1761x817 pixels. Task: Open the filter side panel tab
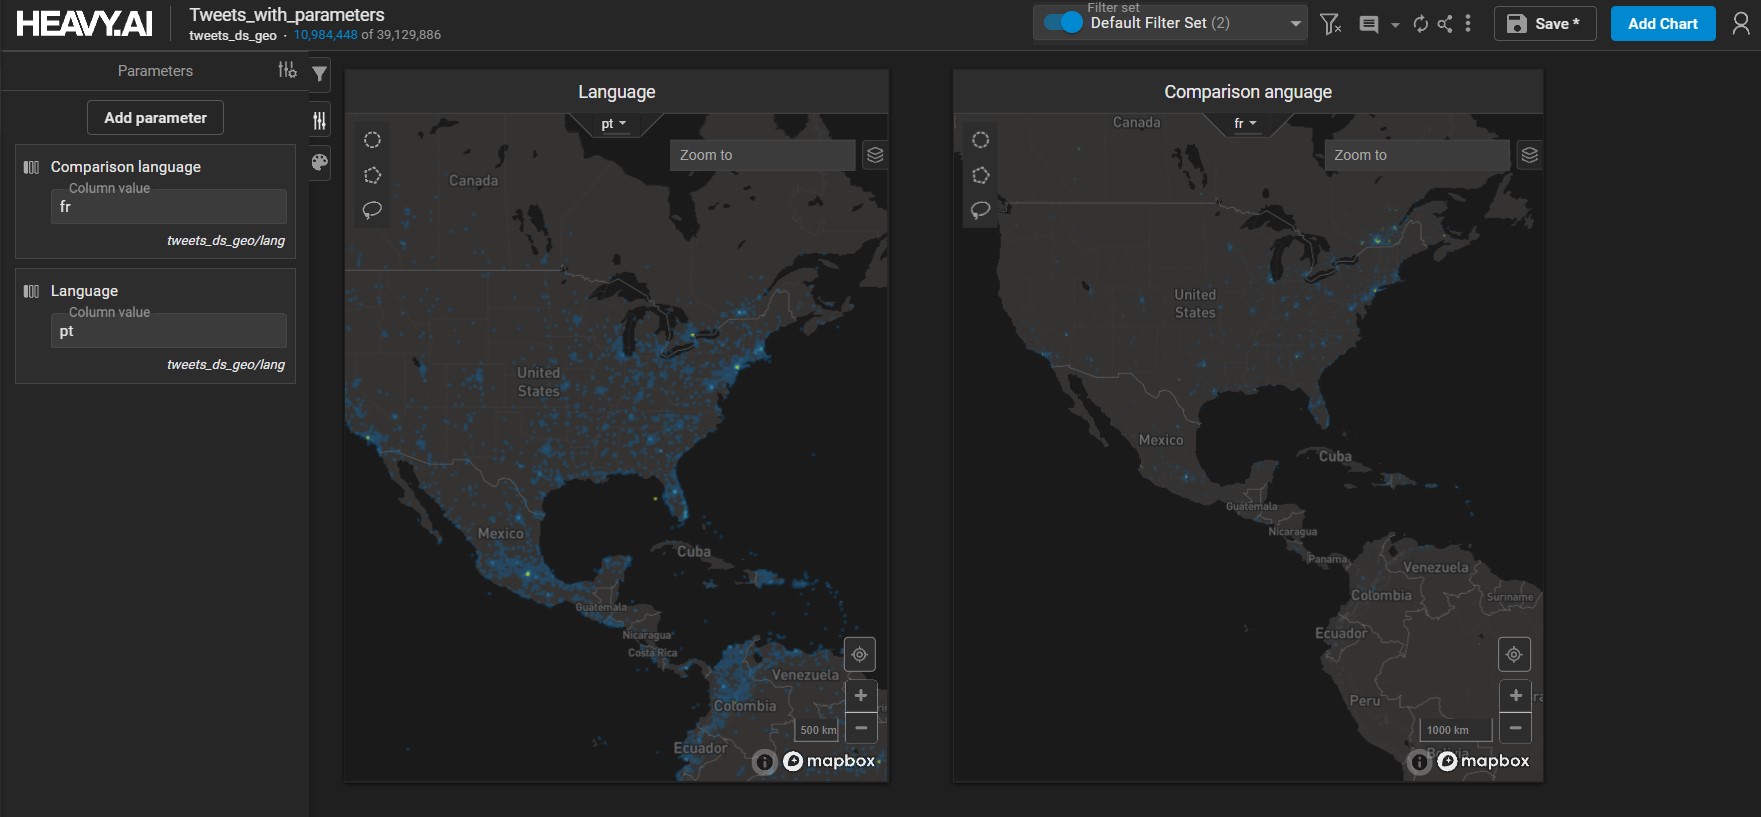(320, 73)
